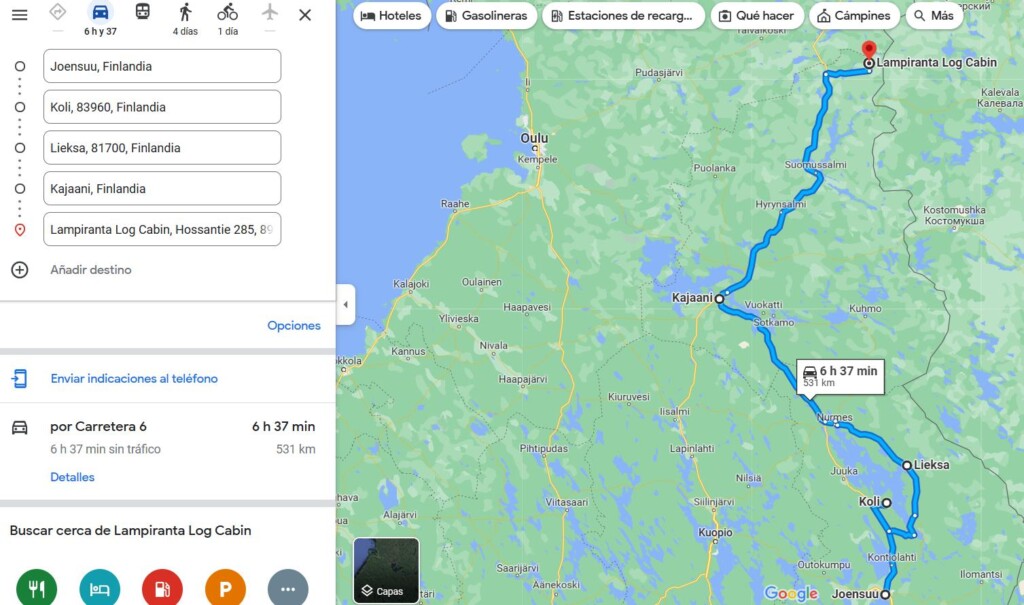Click the restaurants nearby icon
1024x605 pixels.
pos(37,587)
